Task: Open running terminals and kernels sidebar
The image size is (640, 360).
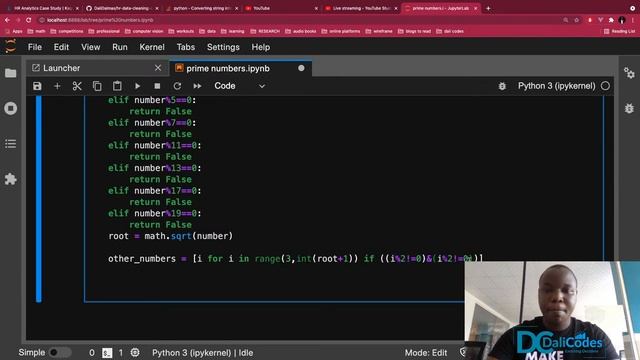Action: 11,109
